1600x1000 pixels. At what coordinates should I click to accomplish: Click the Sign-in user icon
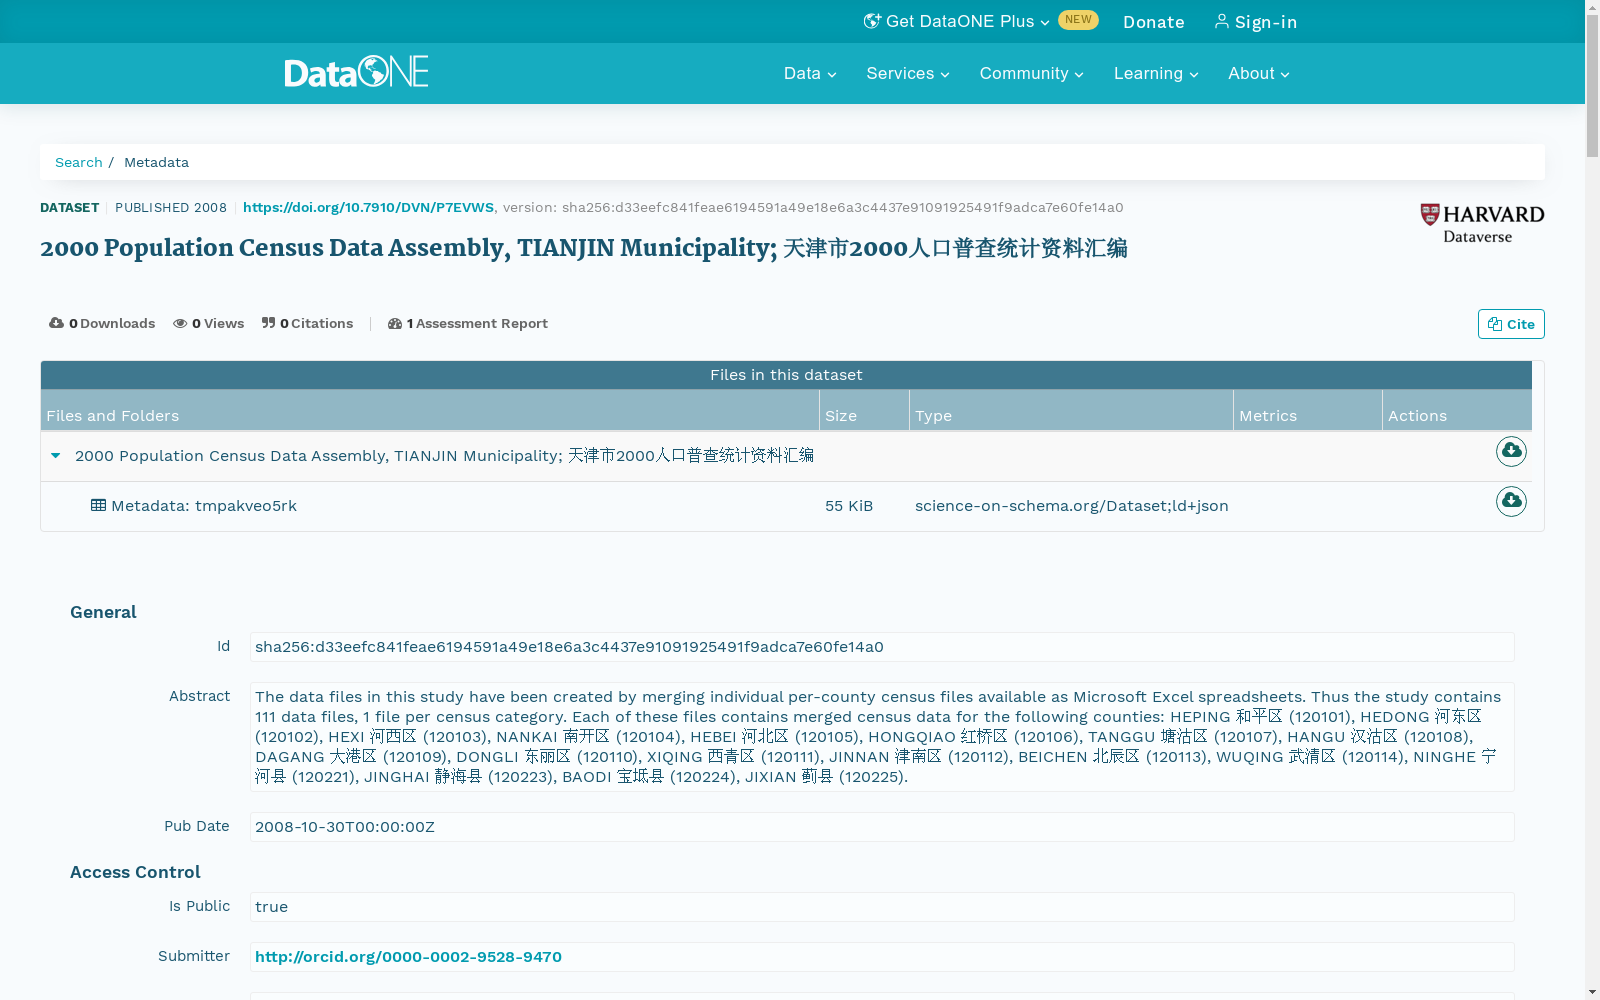tap(1221, 21)
